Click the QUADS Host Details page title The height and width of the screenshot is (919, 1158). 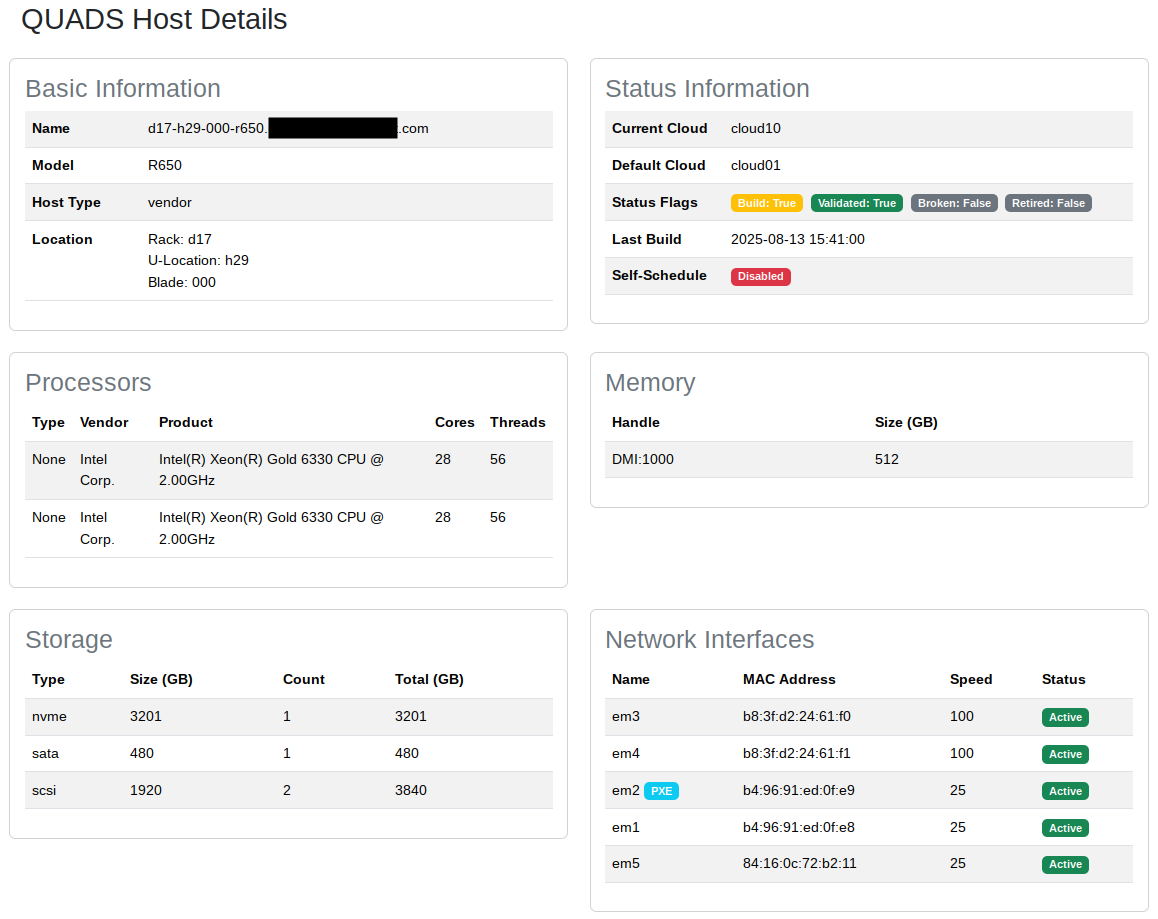pos(154,19)
